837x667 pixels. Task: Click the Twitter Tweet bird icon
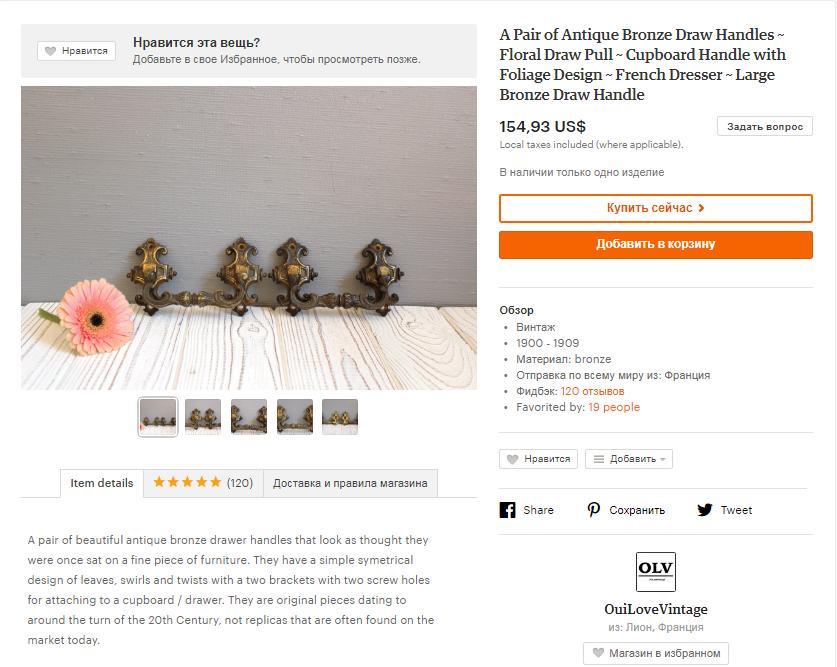point(705,510)
